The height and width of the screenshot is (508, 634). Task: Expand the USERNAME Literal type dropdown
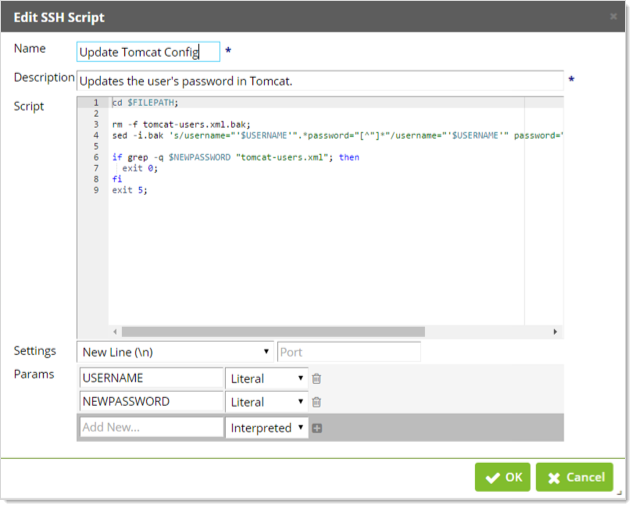click(x=267, y=378)
